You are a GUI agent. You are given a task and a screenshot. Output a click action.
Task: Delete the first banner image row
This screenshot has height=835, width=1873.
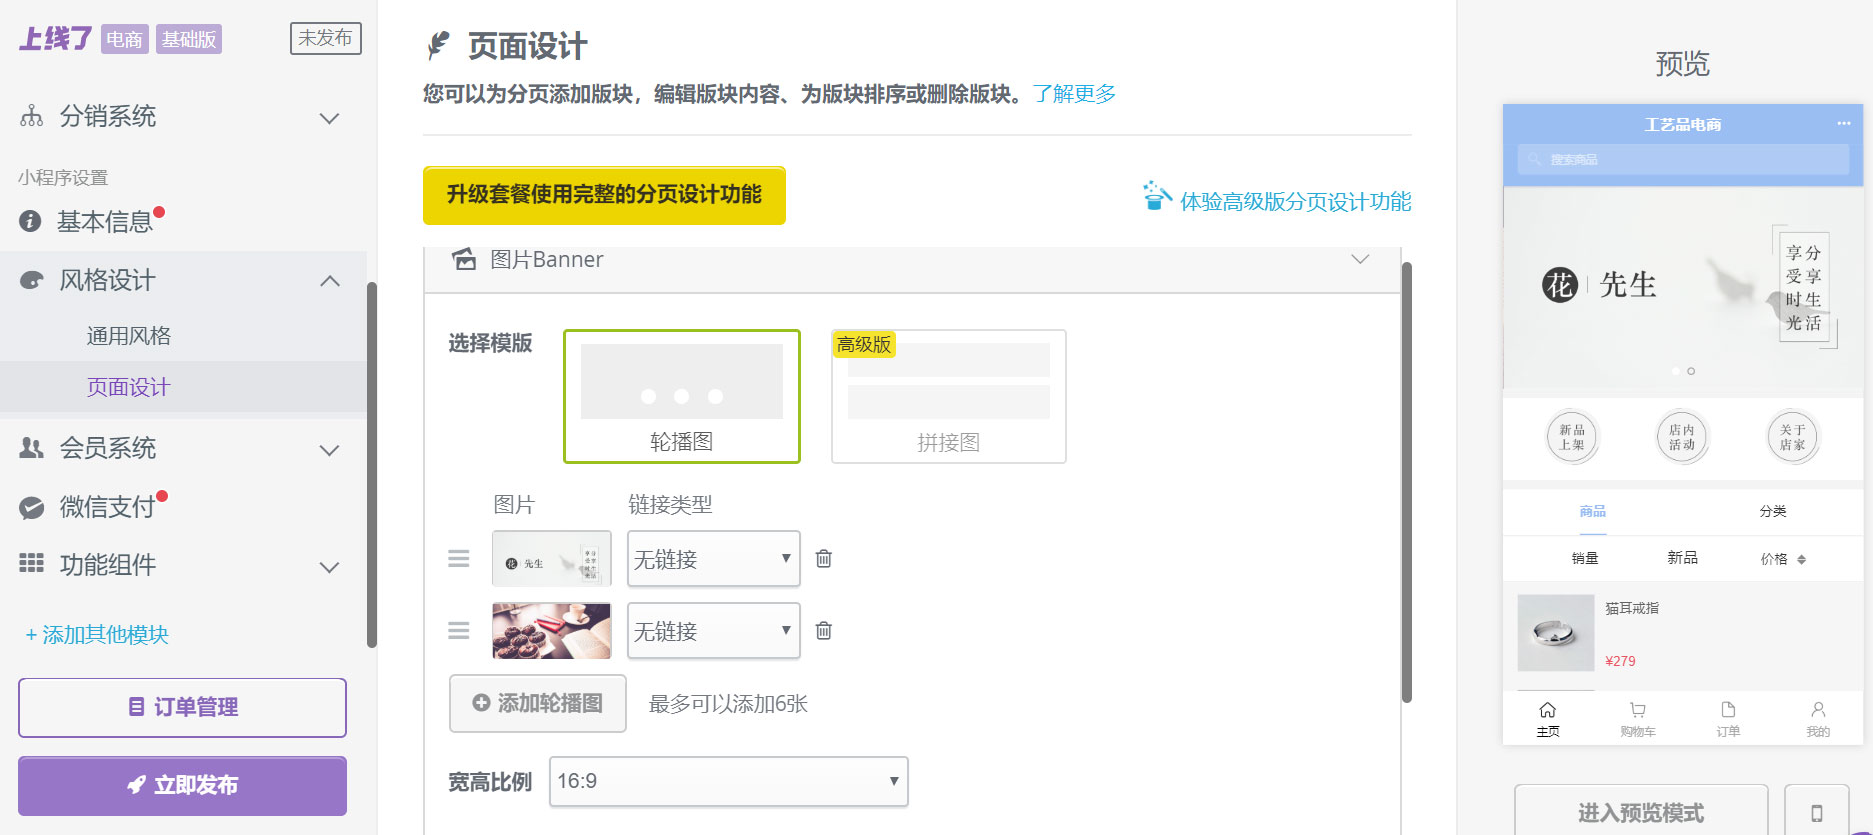824,558
